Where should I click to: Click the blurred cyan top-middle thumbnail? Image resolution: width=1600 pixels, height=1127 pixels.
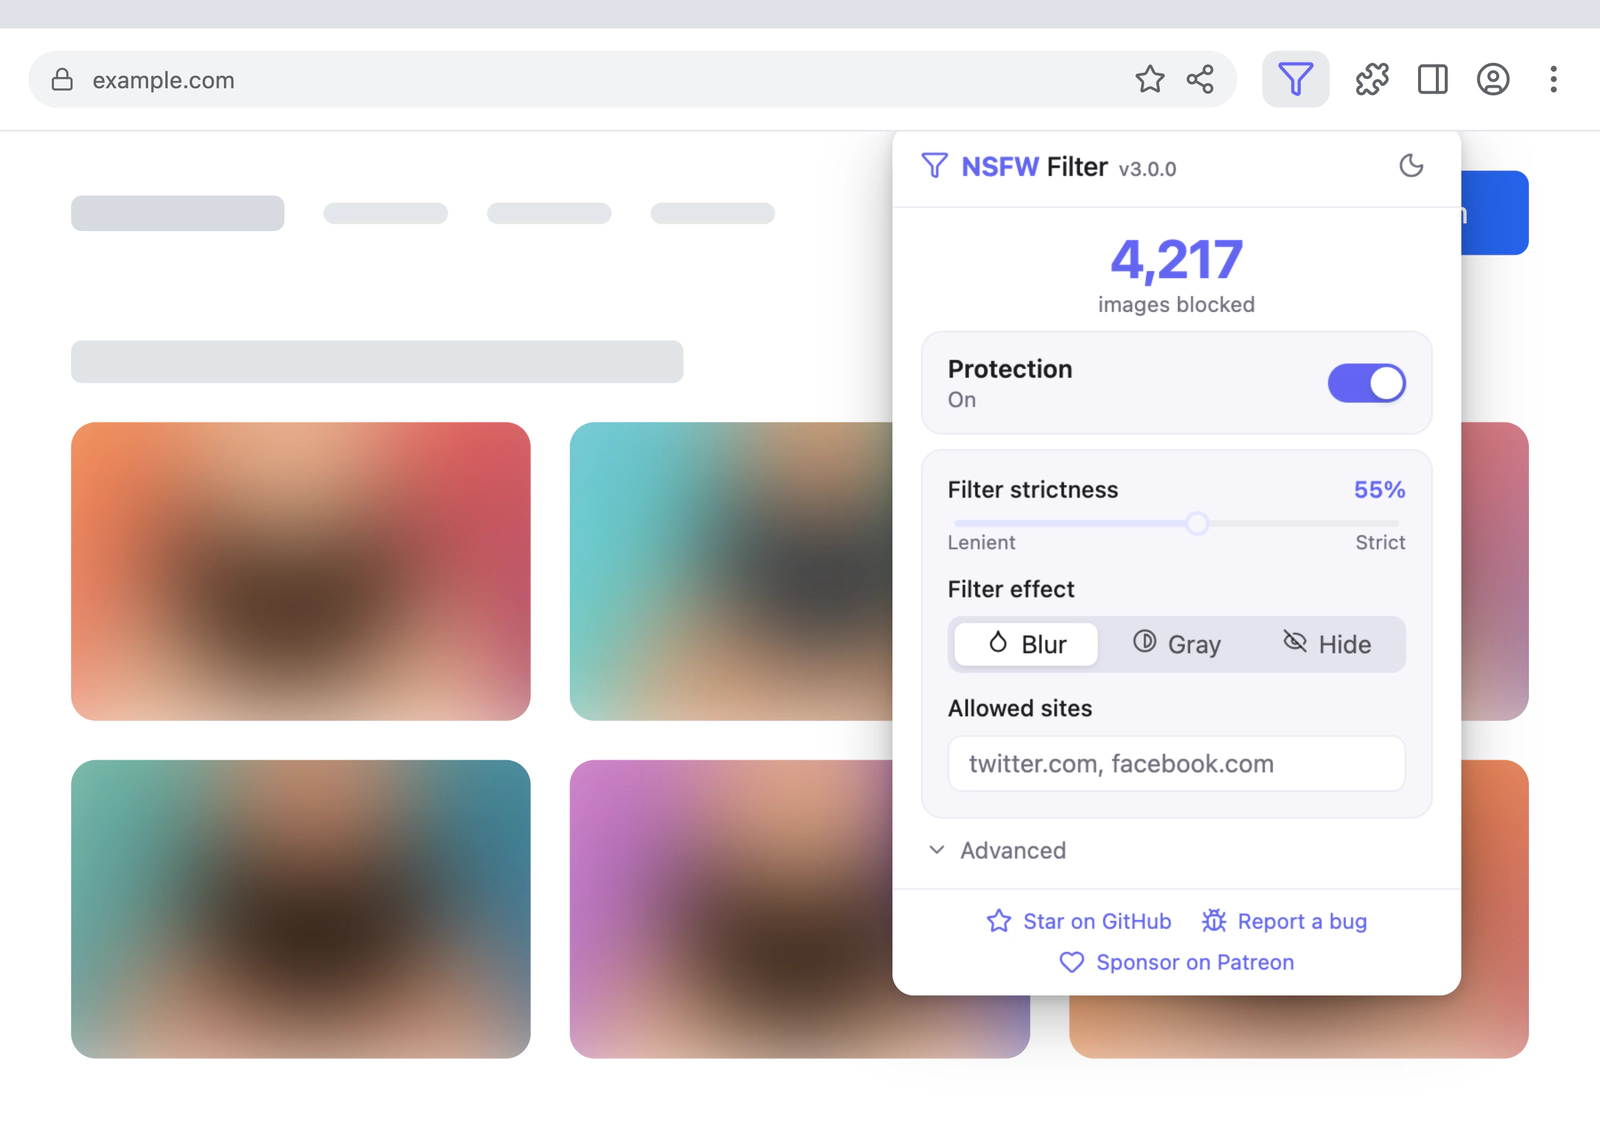(731, 571)
